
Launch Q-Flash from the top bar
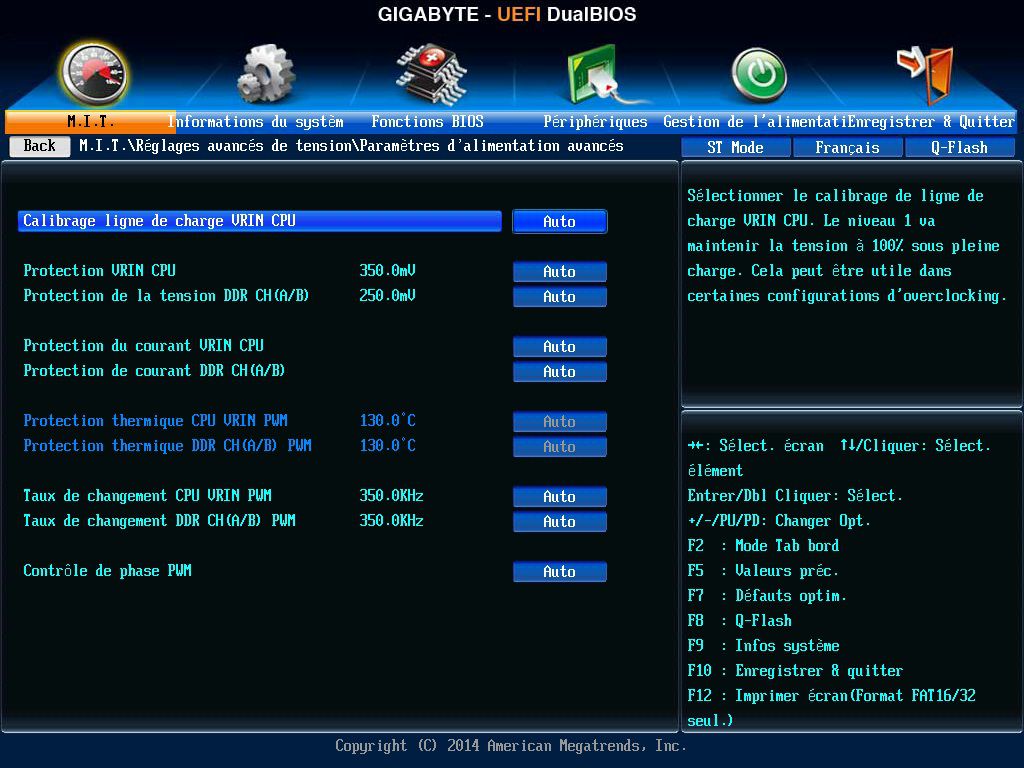(x=959, y=148)
